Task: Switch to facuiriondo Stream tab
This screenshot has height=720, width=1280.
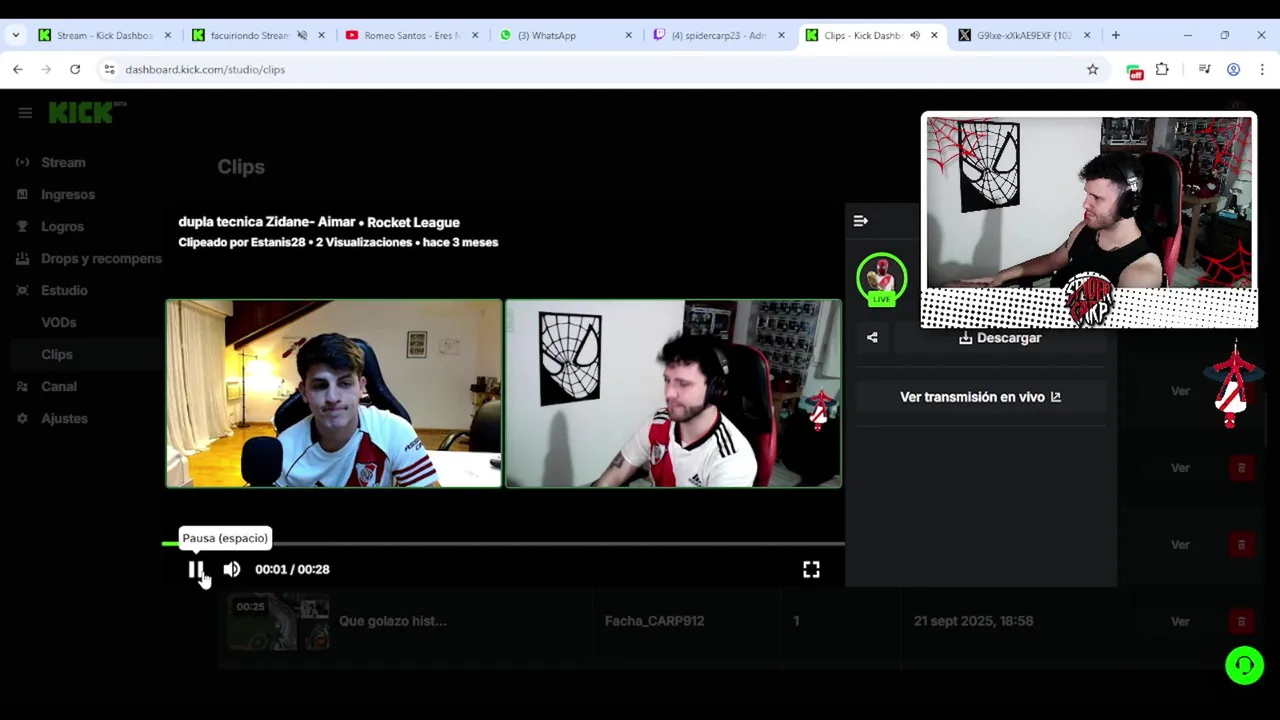Action: pos(248,35)
